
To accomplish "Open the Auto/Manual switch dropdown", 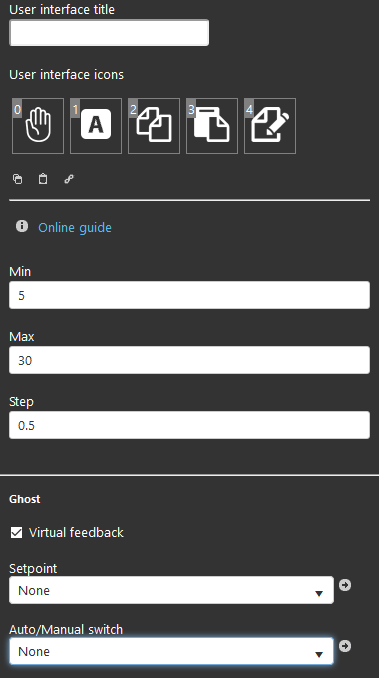I will coord(171,651).
